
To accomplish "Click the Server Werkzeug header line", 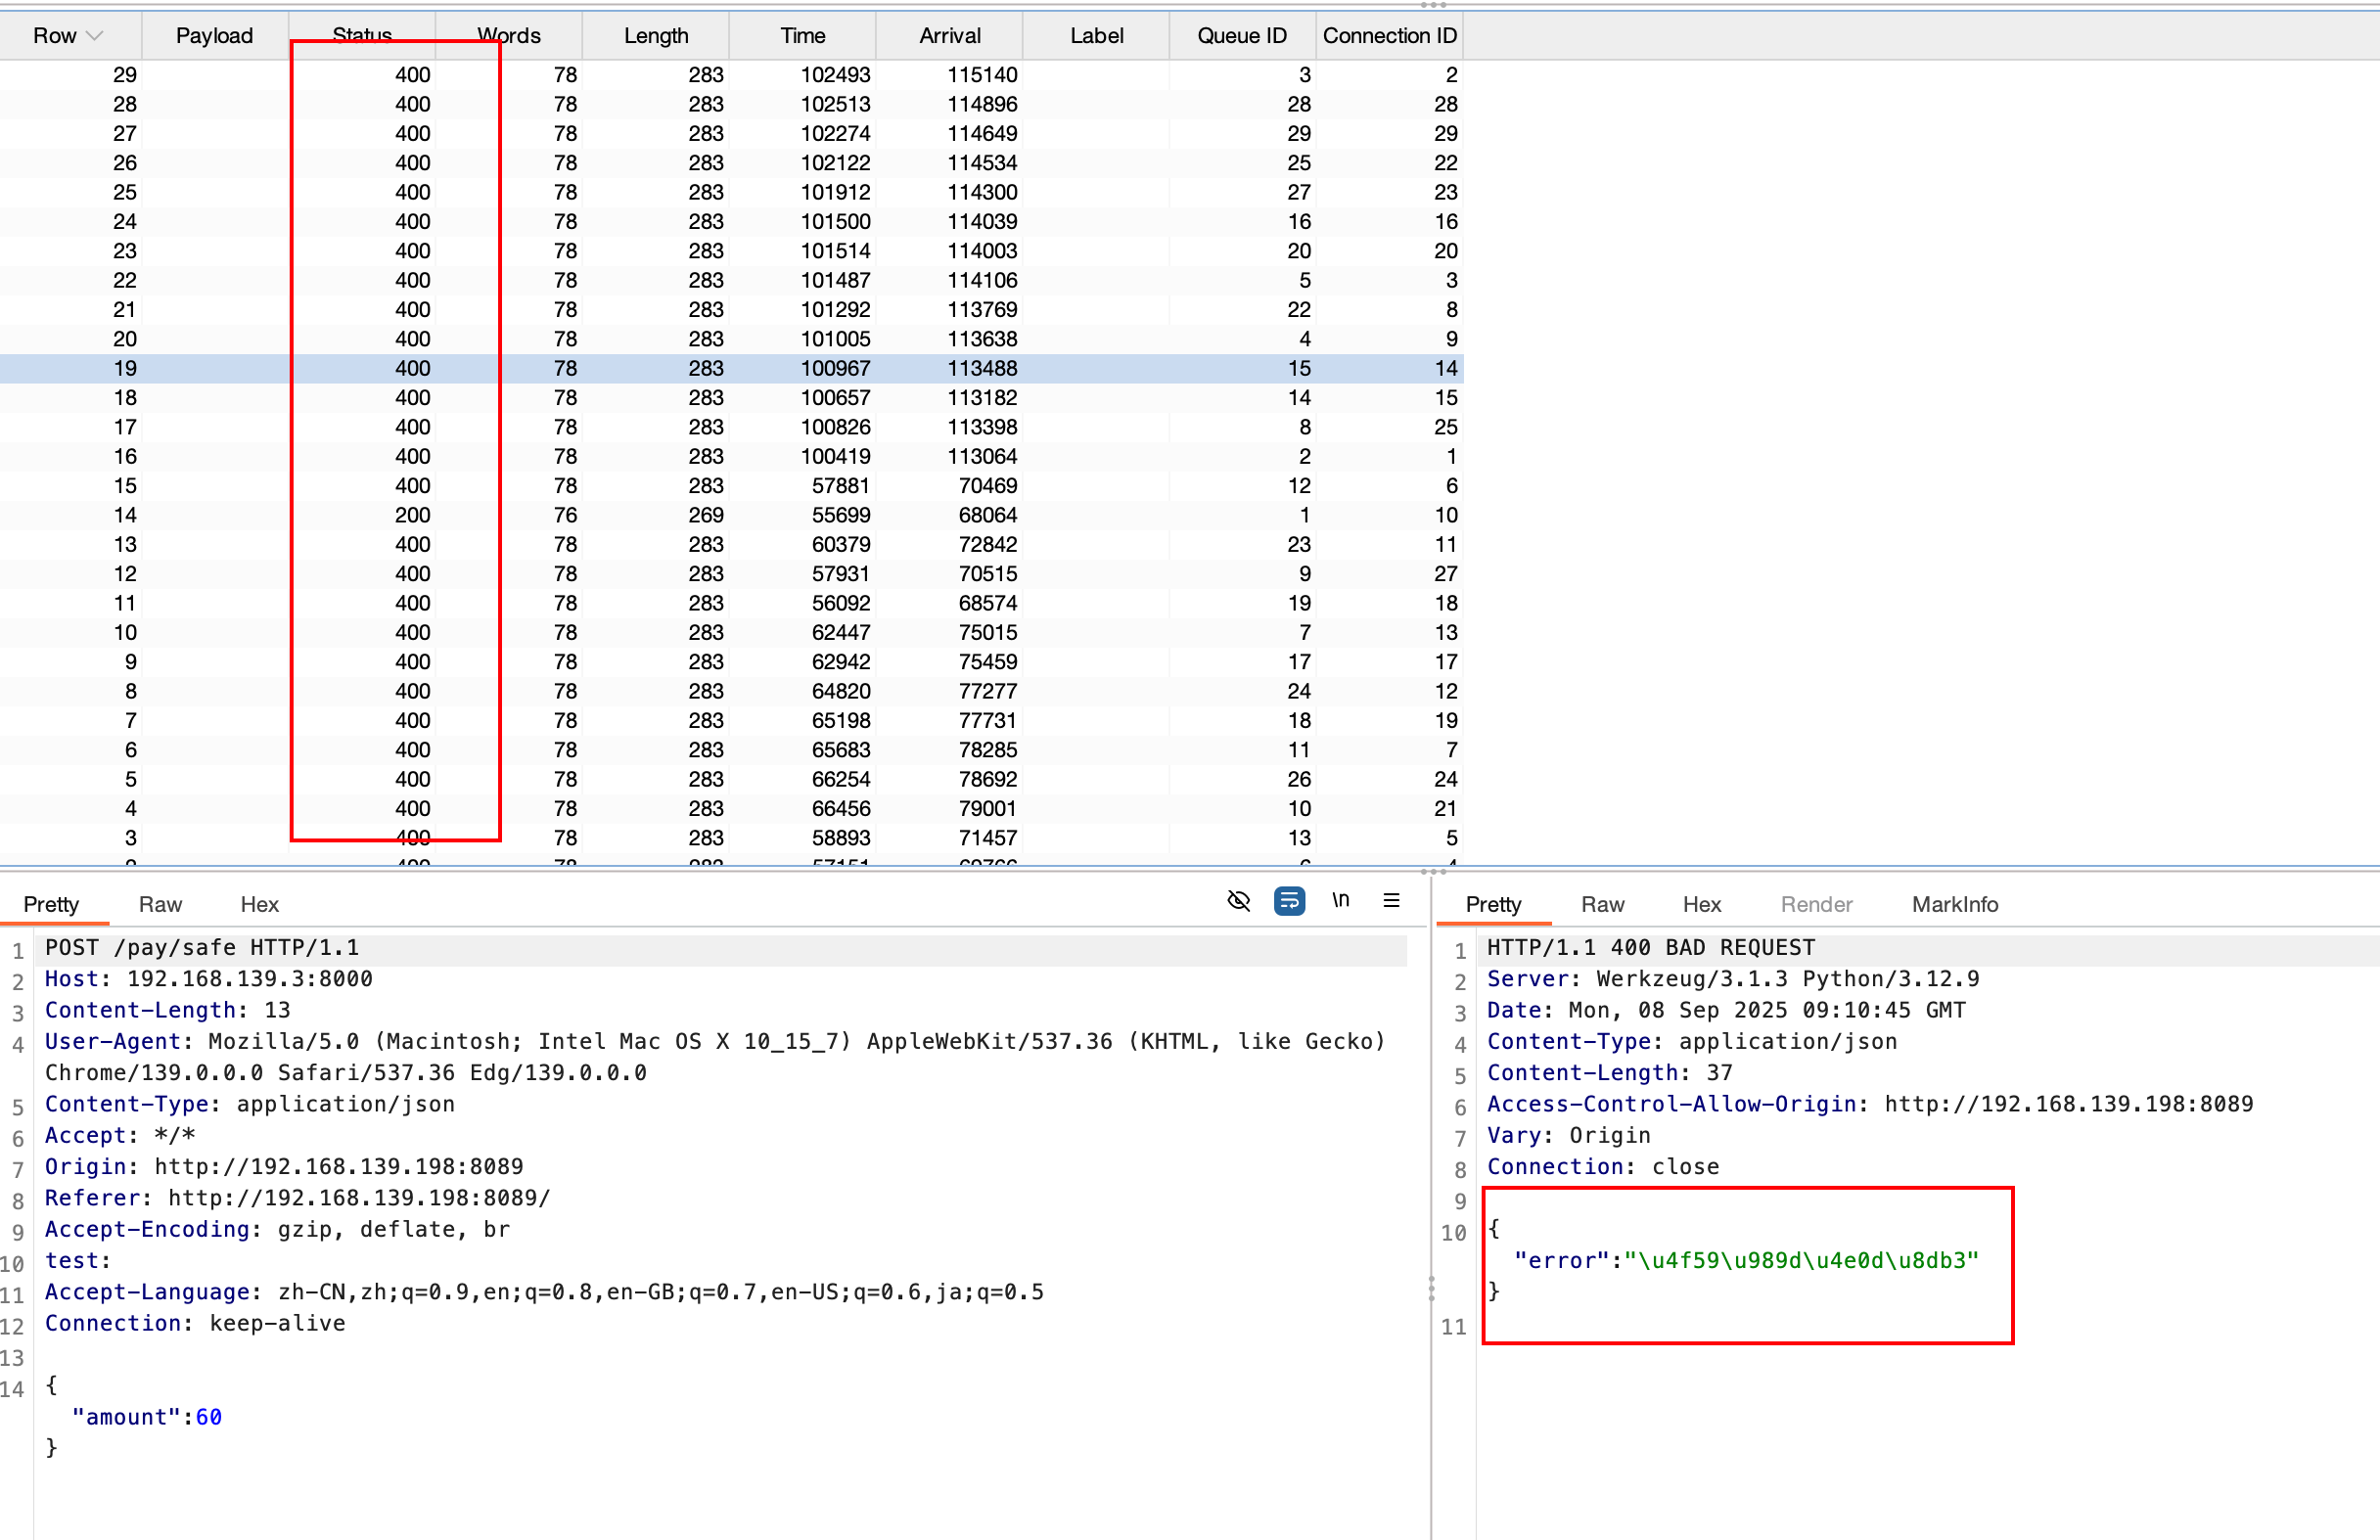I will [x=1732, y=979].
